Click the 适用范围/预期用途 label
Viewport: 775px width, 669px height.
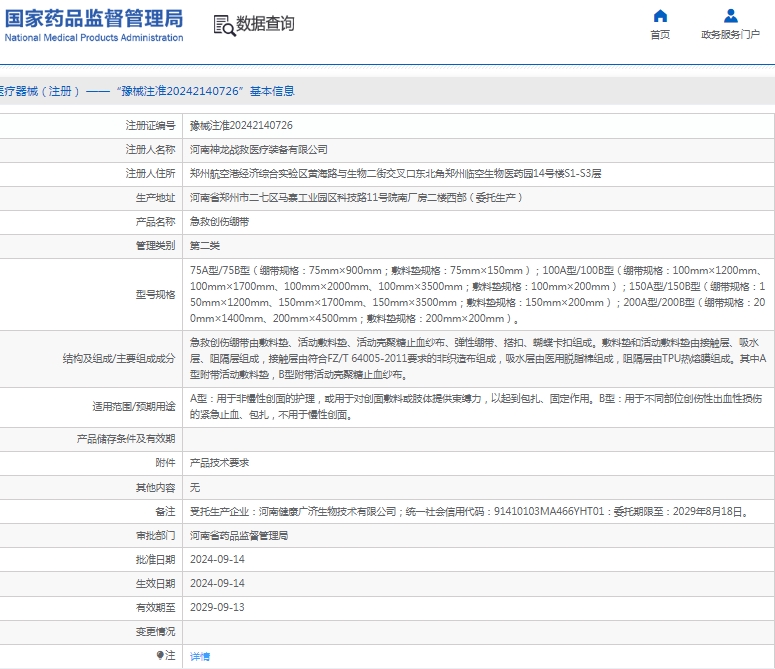pyautogui.click(x=133, y=407)
